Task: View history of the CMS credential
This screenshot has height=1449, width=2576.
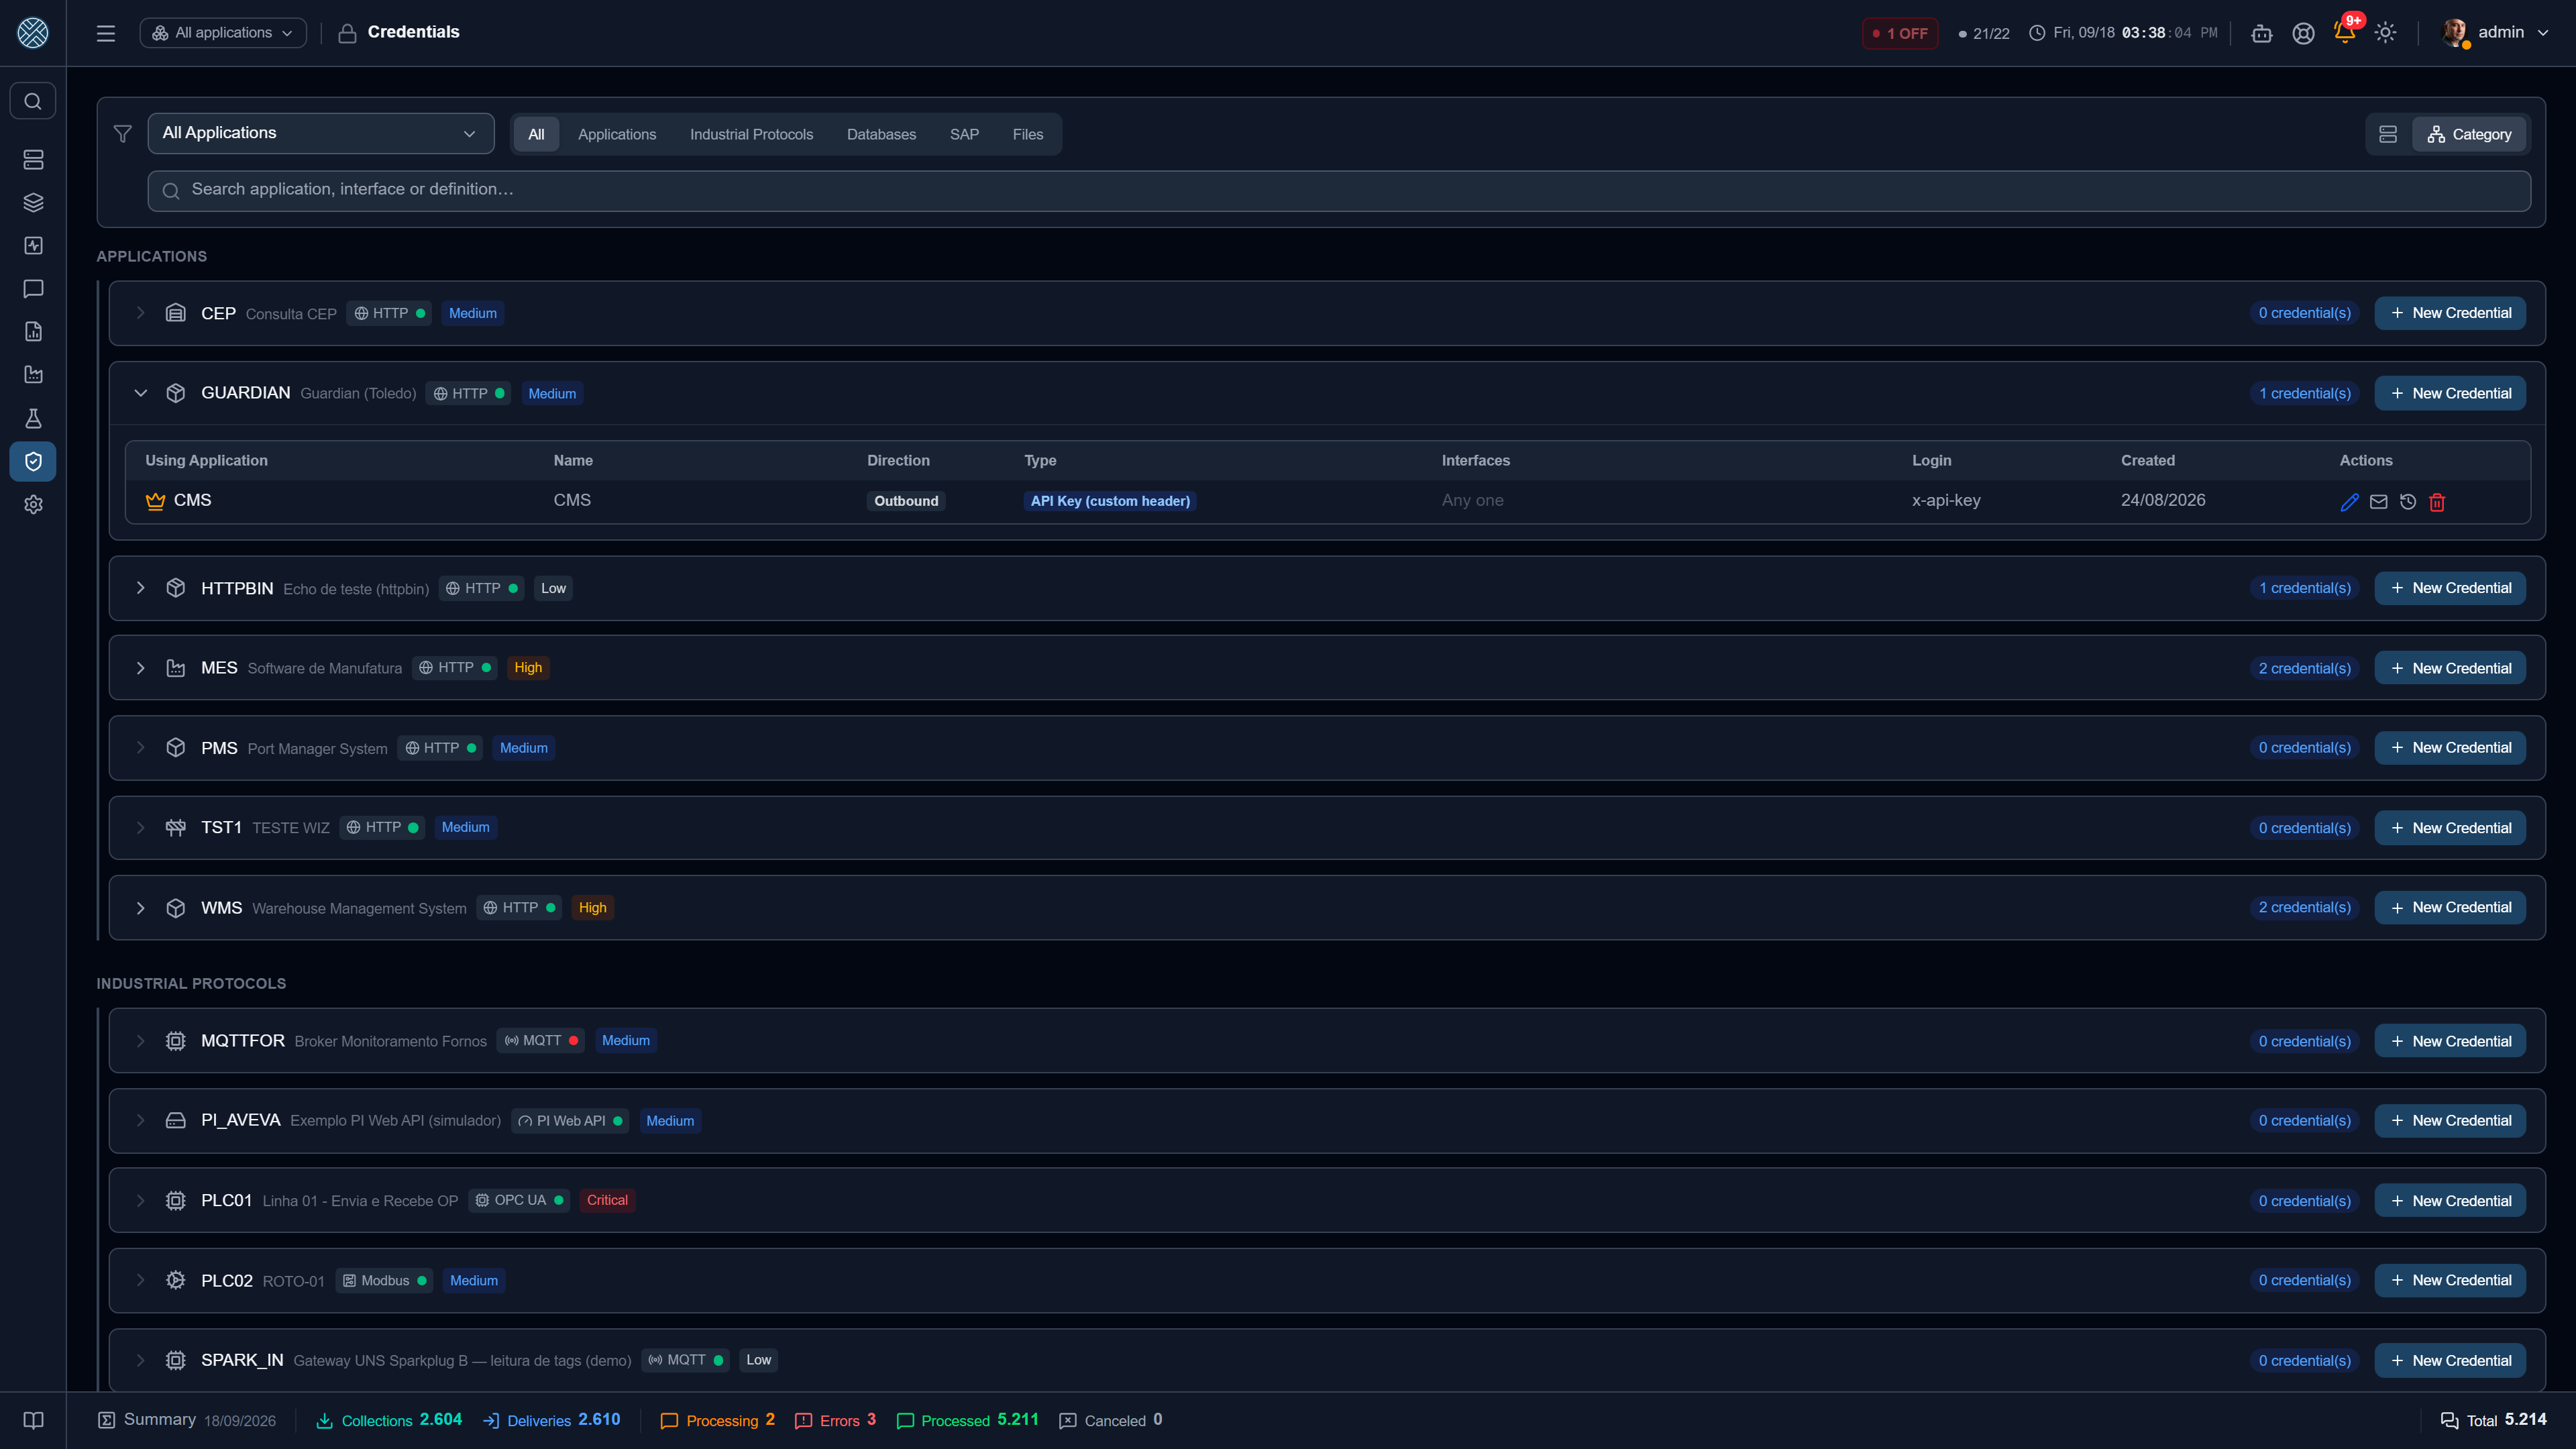Action: (x=2408, y=502)
